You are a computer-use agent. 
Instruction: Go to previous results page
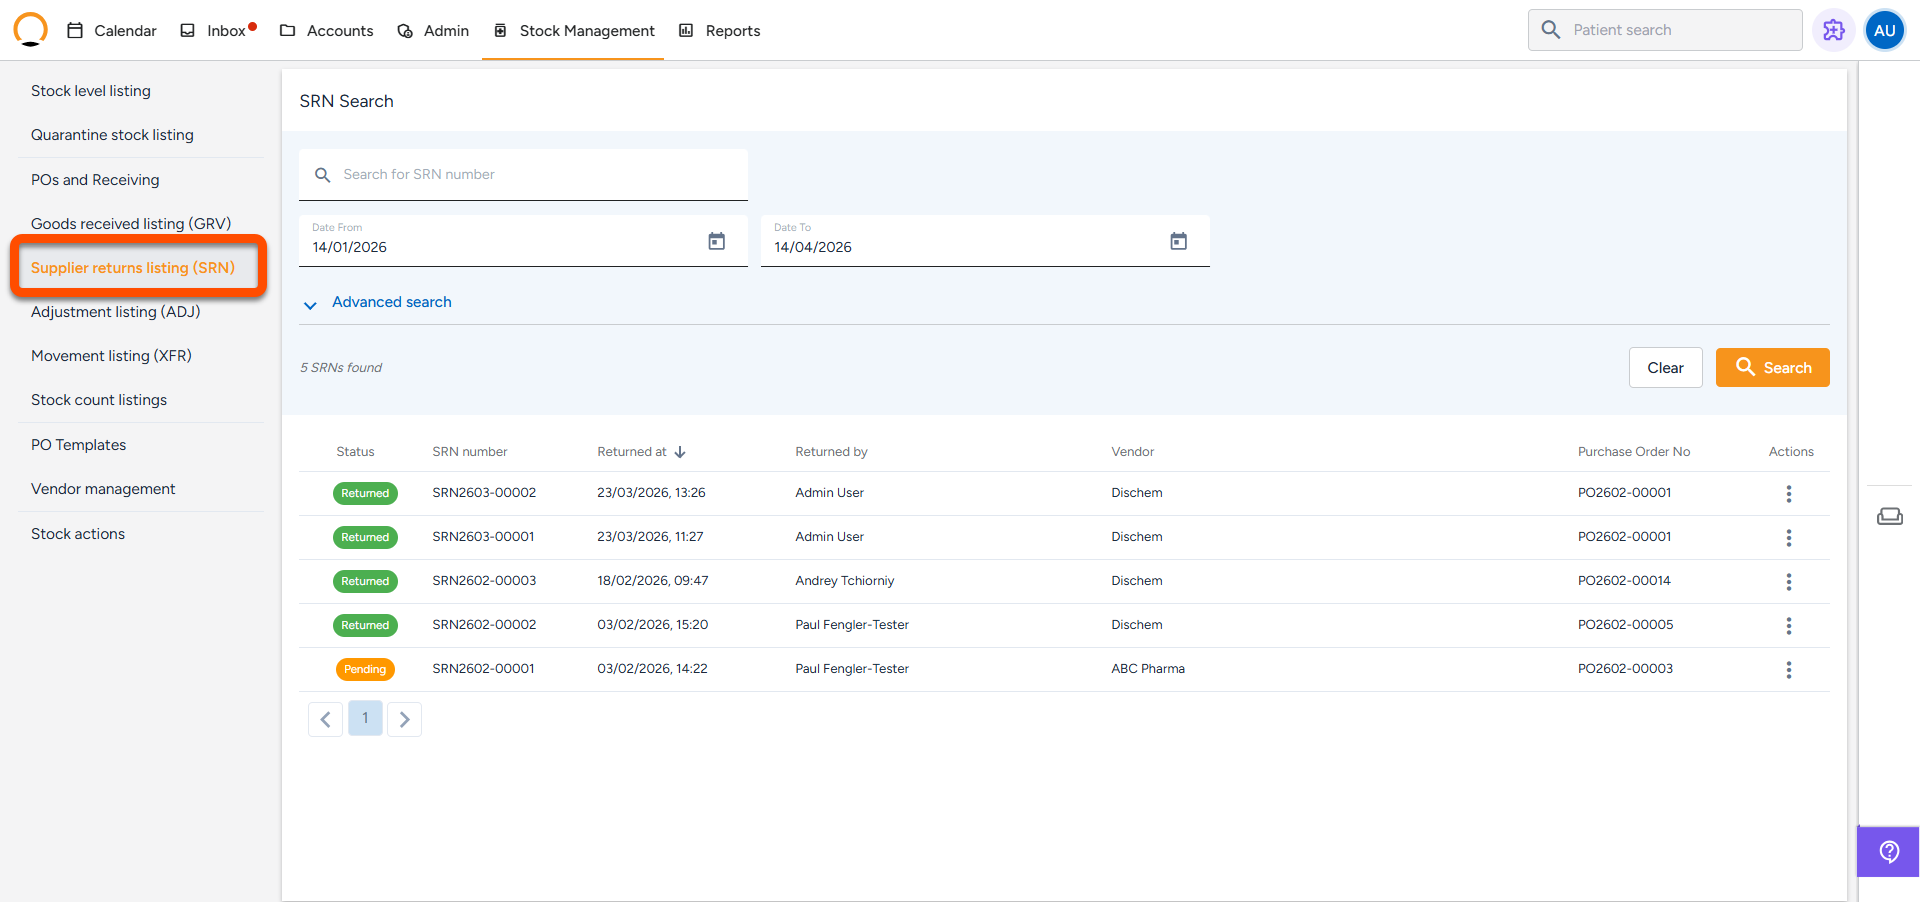(325, 719)
